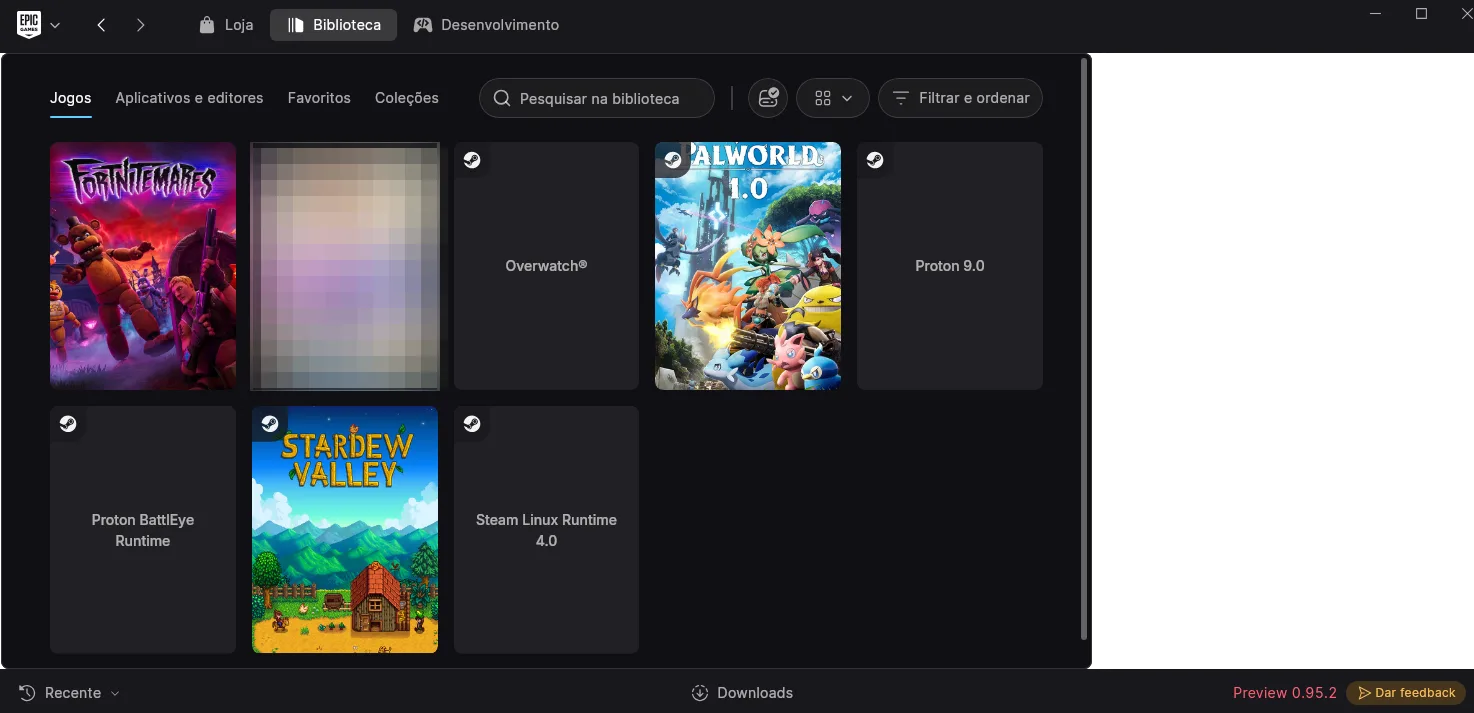Viewport: 1474px width, 713px height.
Task: Open the Fortnitemares game tile
Action: 143,266
